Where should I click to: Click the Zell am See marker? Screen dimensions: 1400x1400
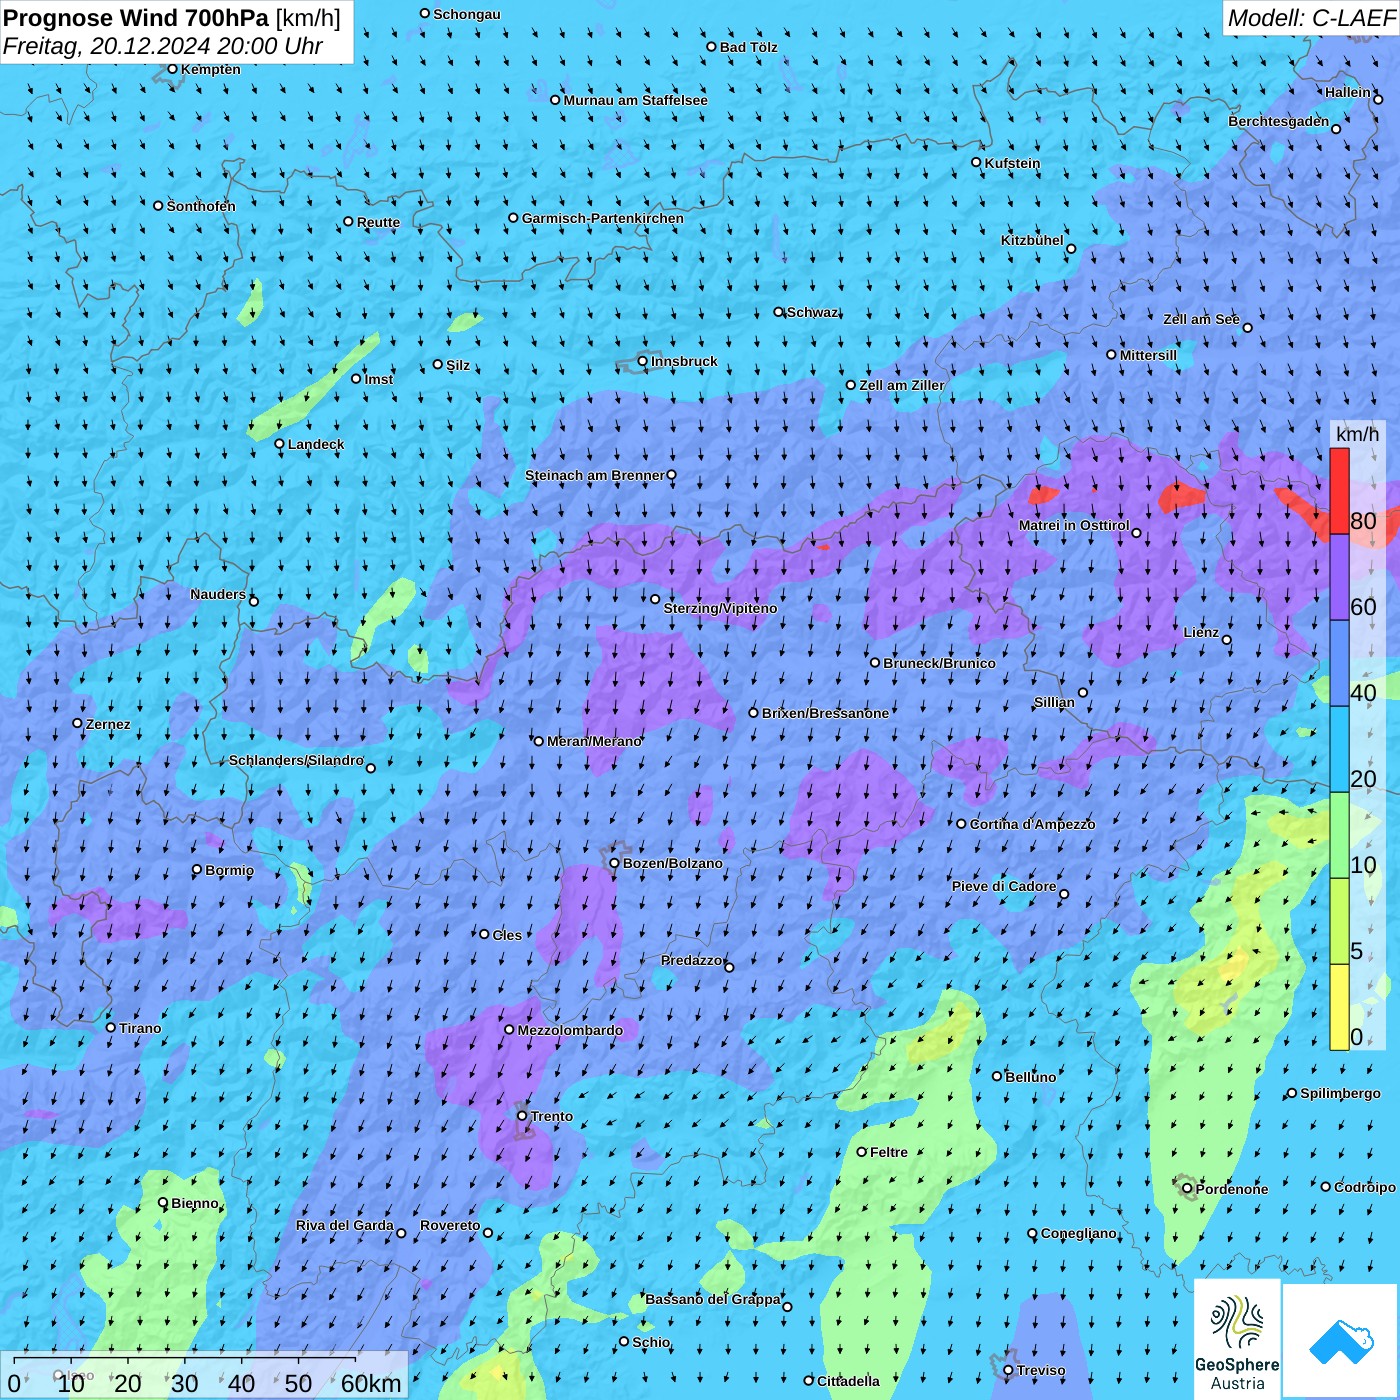pos(1247,327)
